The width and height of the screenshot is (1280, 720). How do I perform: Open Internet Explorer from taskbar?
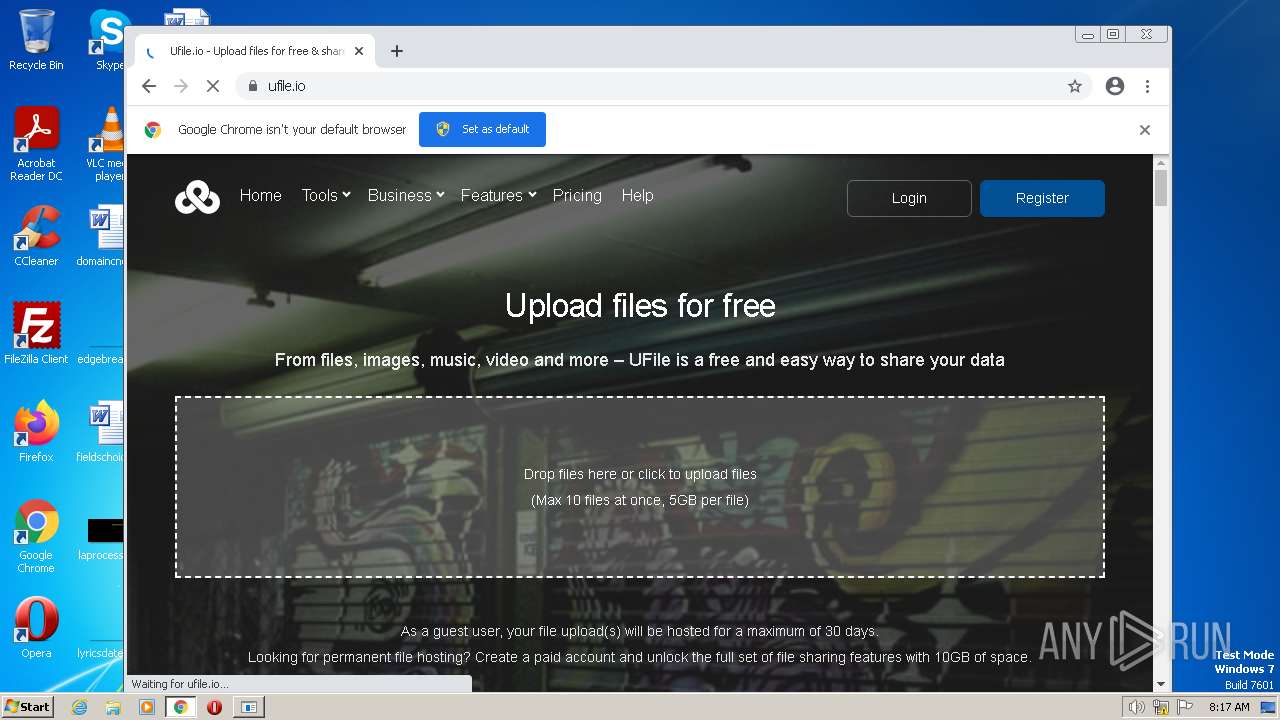(80, 707)
